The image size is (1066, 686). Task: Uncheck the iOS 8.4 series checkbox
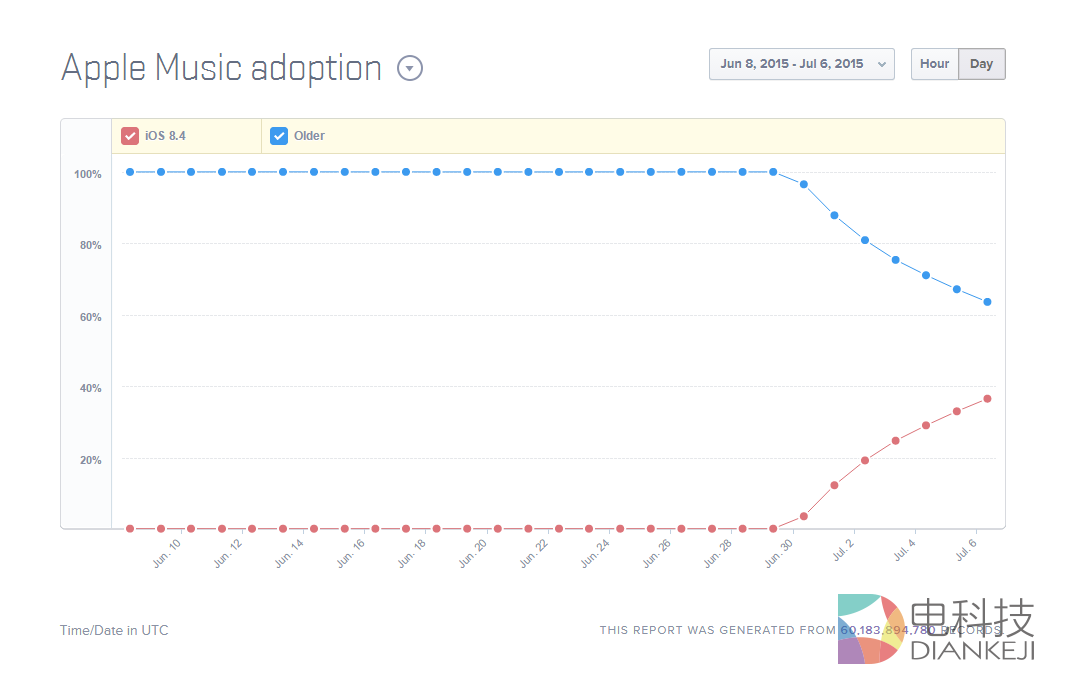[130, 136]
